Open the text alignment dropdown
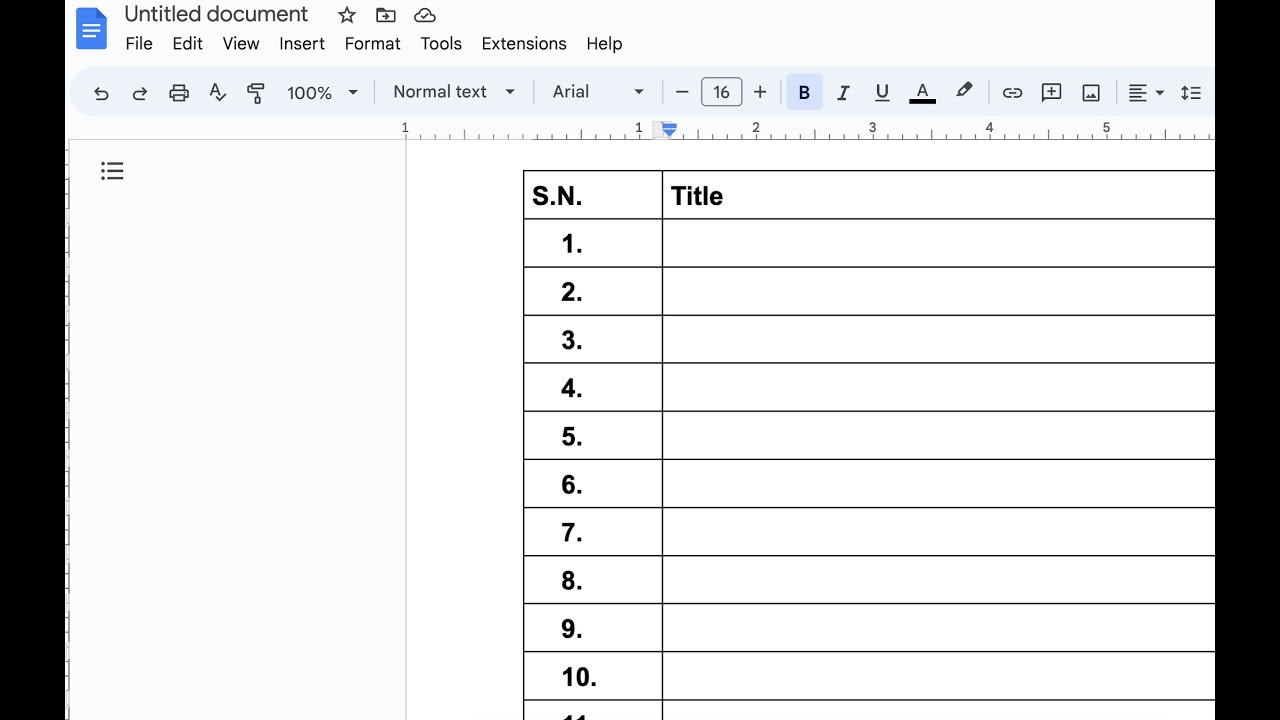This screenshot has height=720, width=1280. [x=1146, y=93]
